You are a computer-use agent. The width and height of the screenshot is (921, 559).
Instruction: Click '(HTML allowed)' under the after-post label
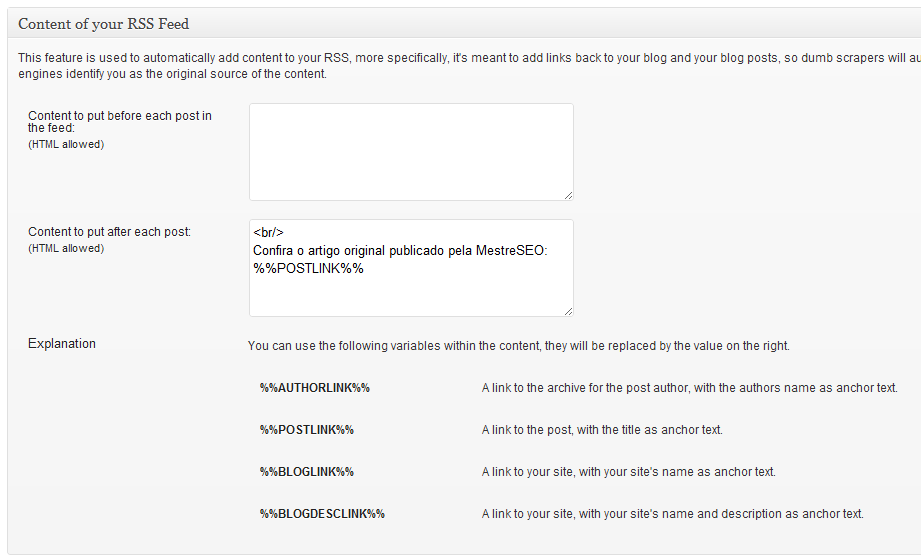coord(66,248)
